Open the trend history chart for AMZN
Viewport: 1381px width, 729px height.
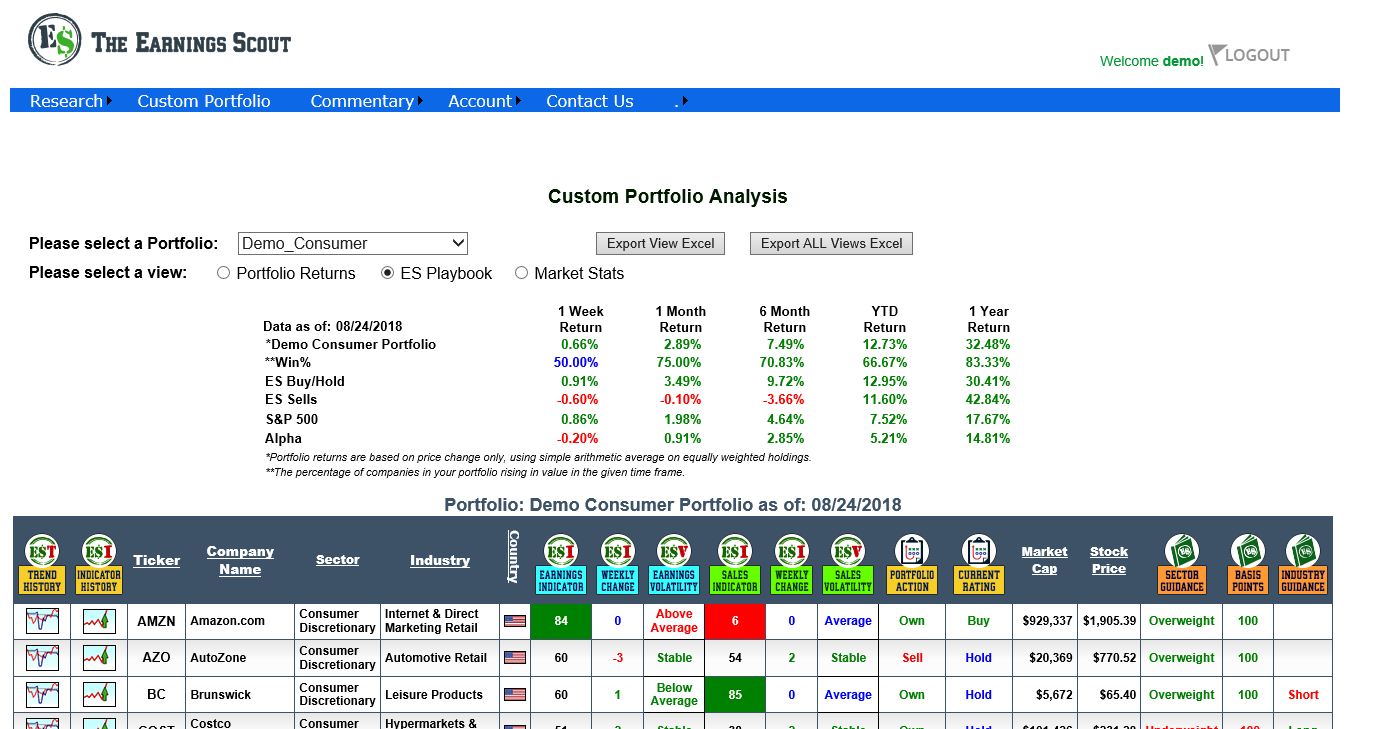coord(42,621)
